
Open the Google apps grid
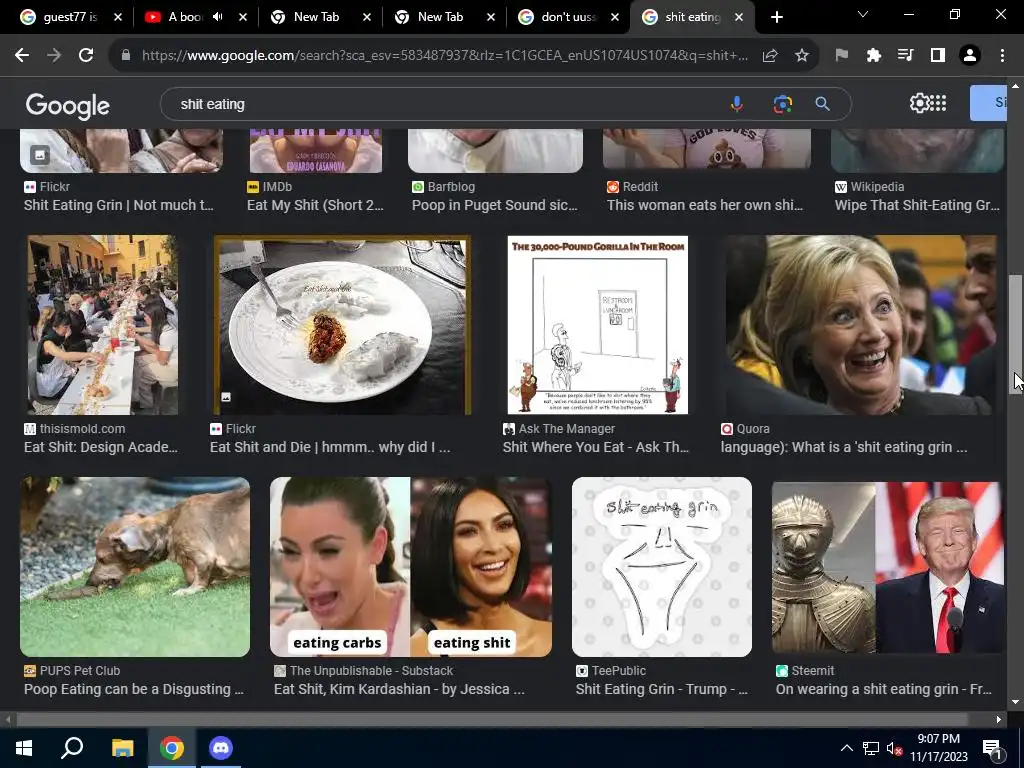(938, 103)
